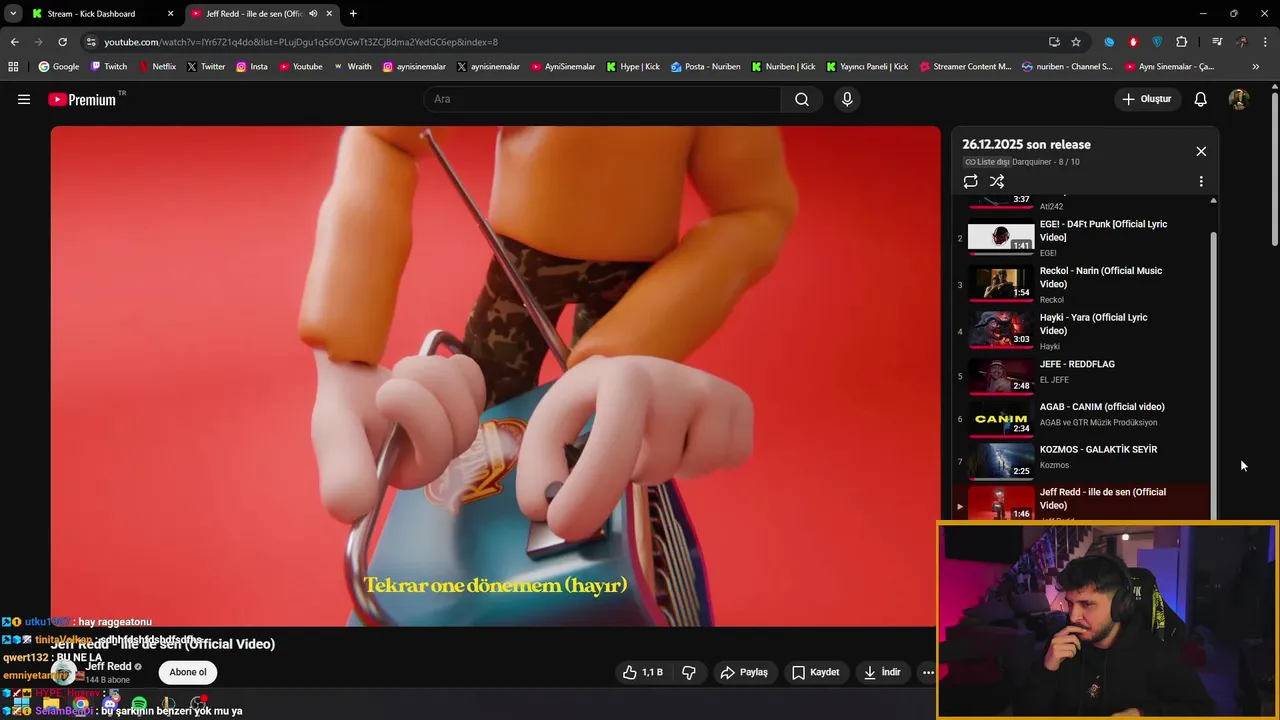Select Reckol - Narin playlist item
The height and width of the screenshot is (720, 1280).
1081,284
